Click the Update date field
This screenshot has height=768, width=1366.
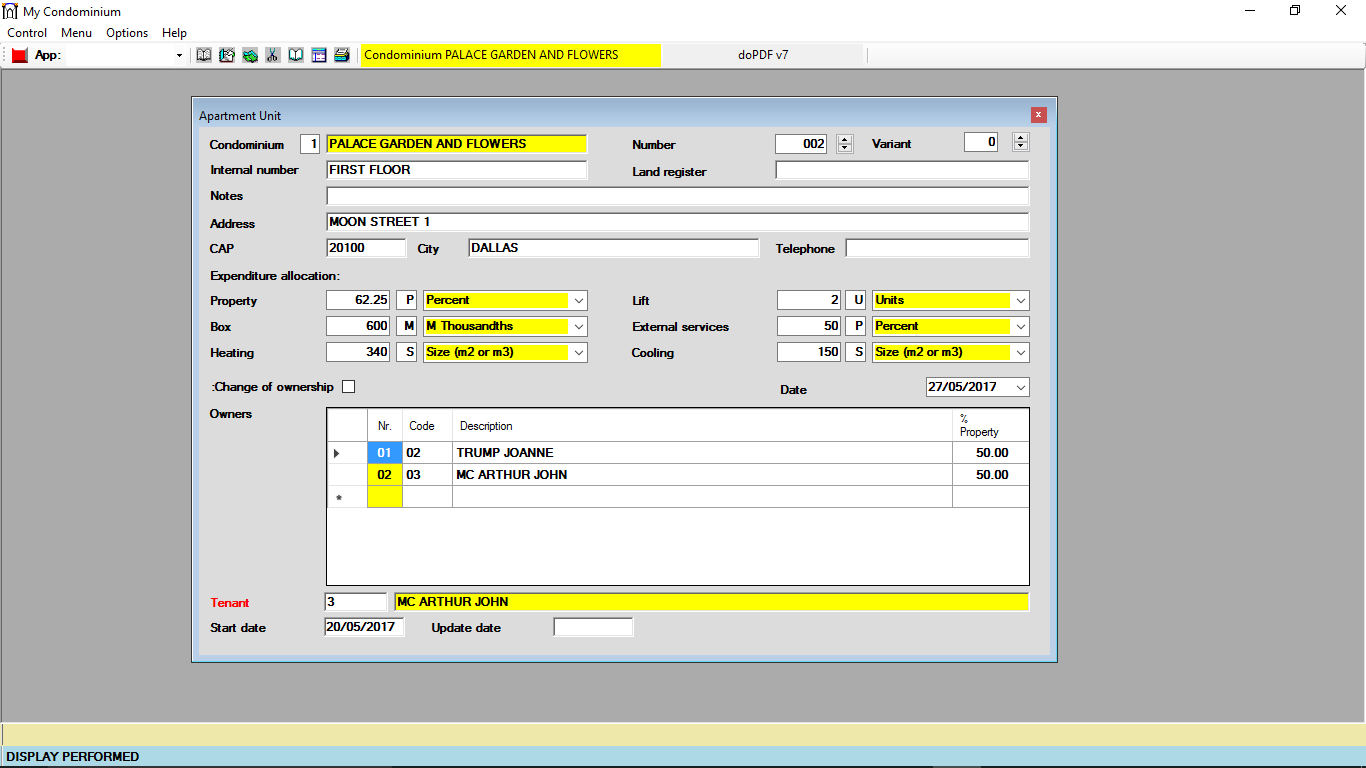[593, 627]
